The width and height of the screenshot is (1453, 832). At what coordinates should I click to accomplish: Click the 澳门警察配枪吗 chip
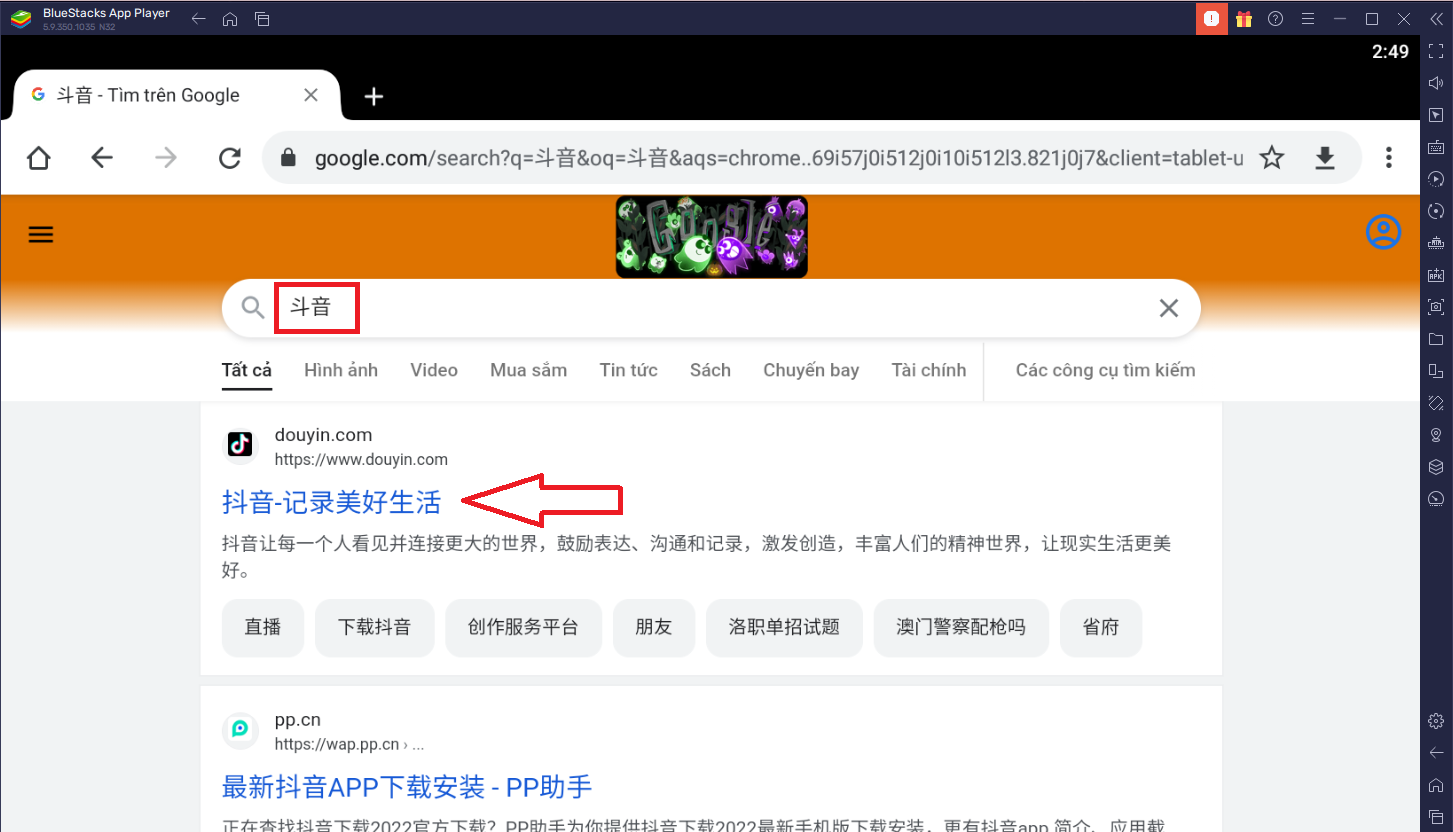(961, 628)
